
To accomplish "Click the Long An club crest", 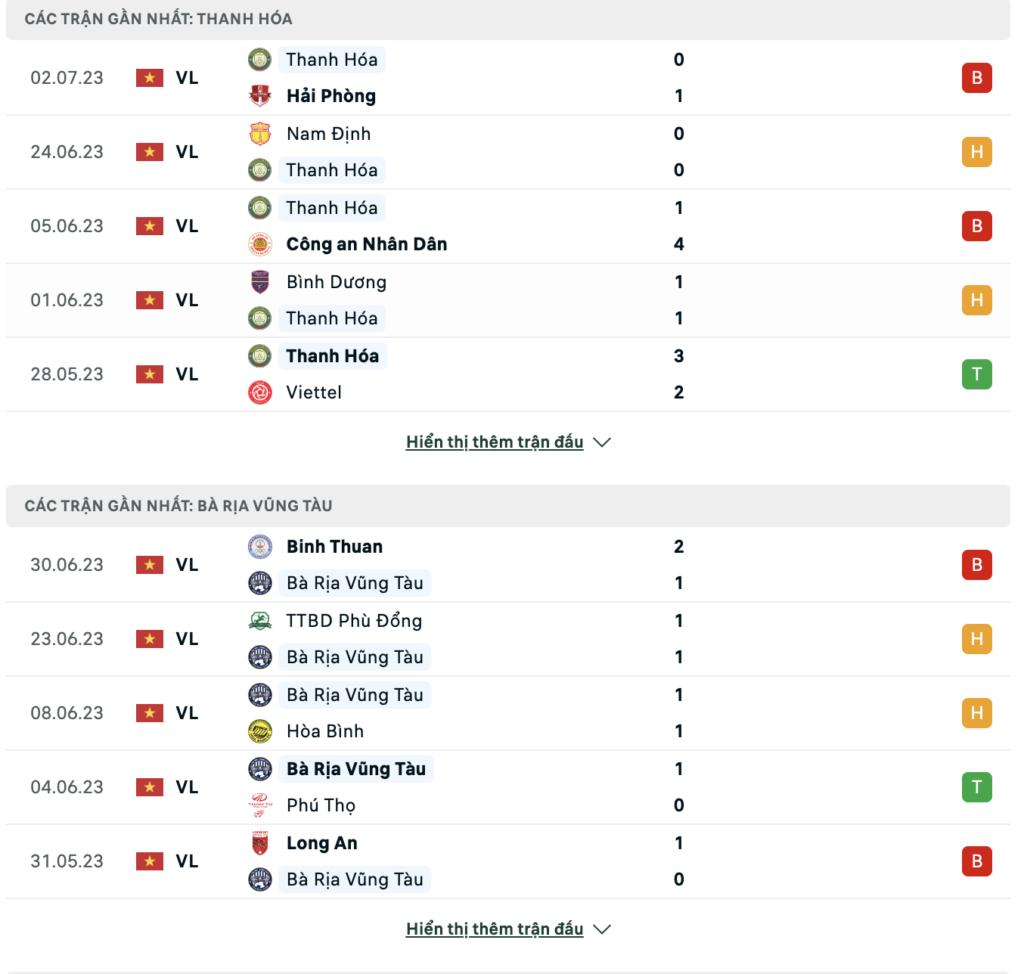I will pyautogui.click(x=260, y=843).
